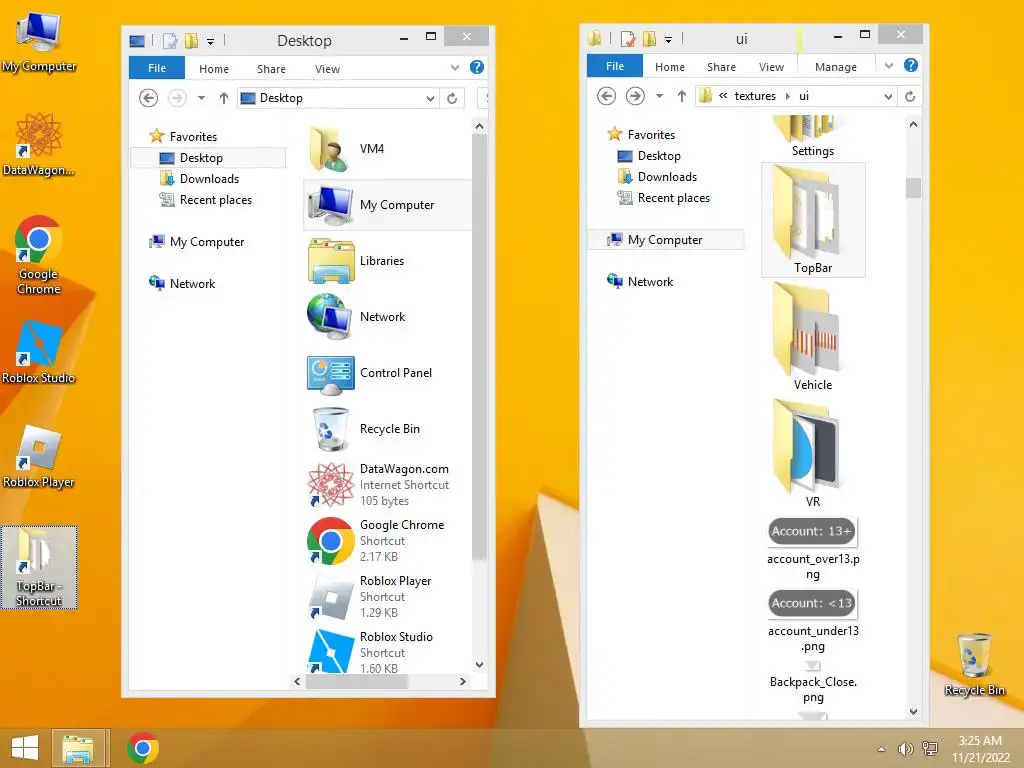Open View tab in ui window
Image resolution: width=1024 pixels, height=768 pixels.
click(x=771, y=67)
